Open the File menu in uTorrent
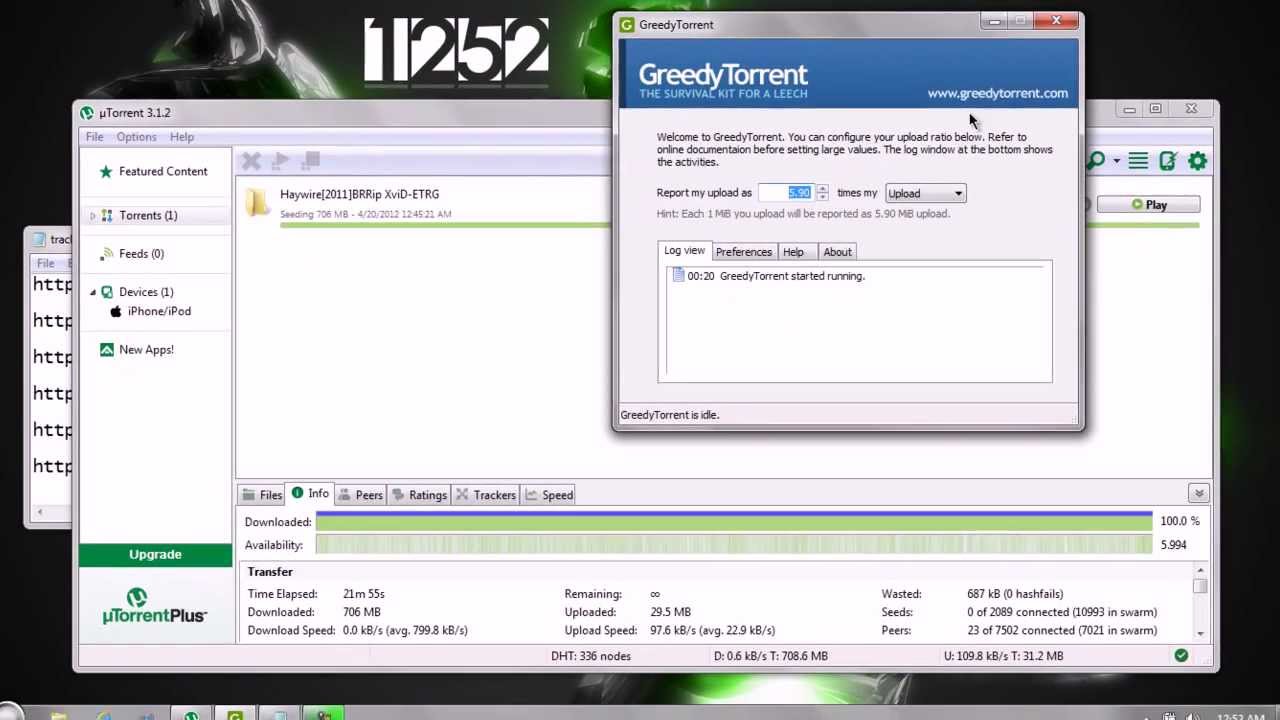 click(94, 137)
